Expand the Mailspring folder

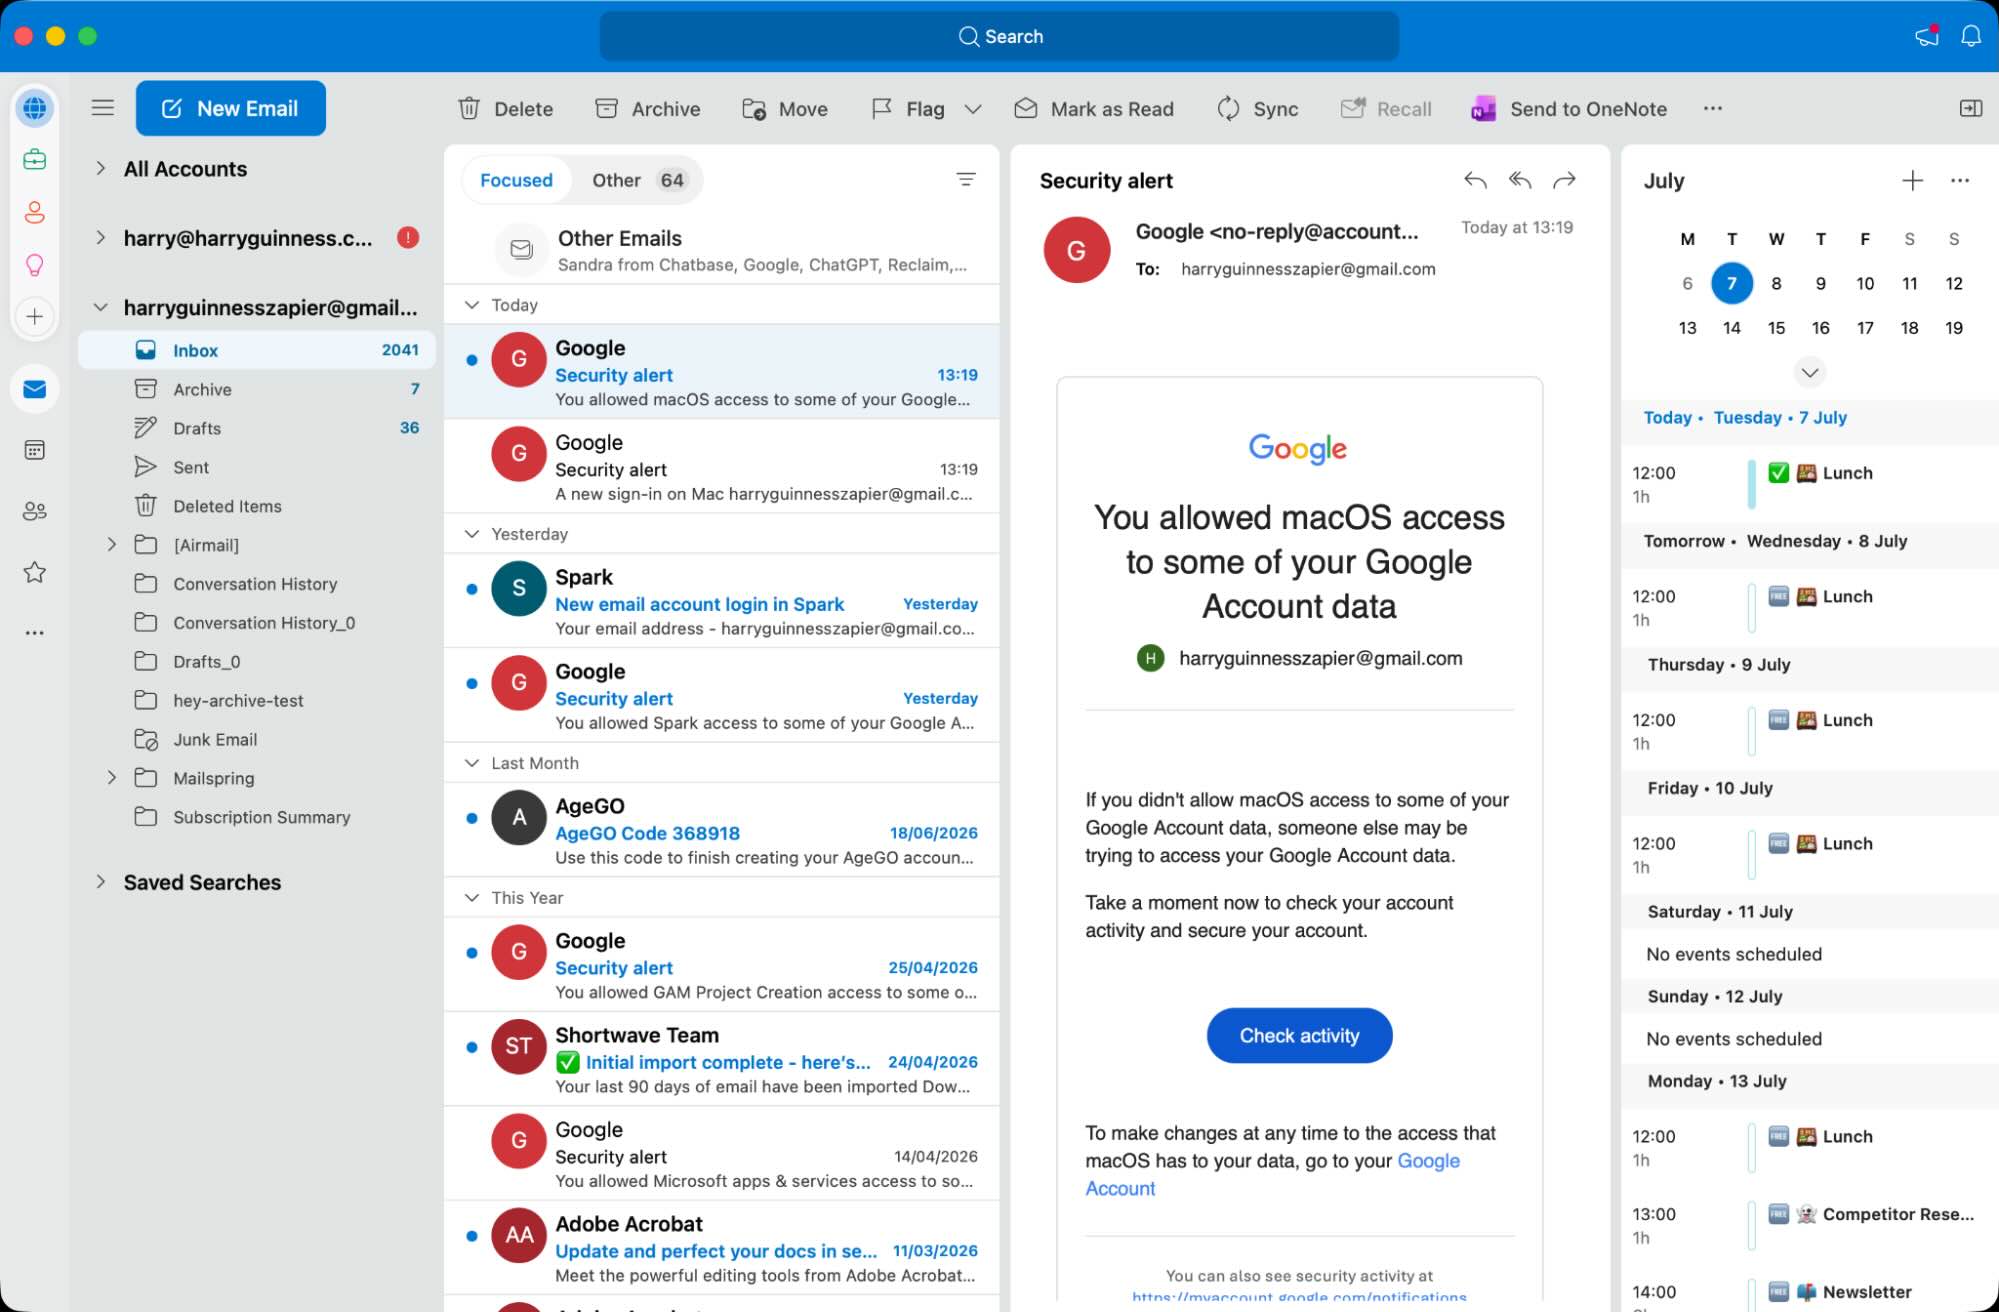coord(112,778)
